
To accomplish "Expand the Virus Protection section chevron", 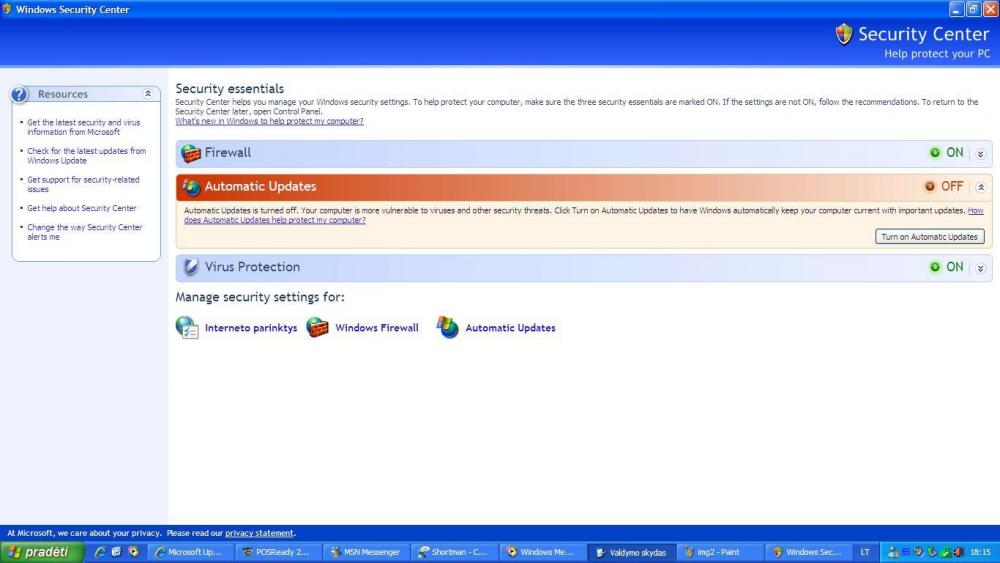I will coord(980,267).
